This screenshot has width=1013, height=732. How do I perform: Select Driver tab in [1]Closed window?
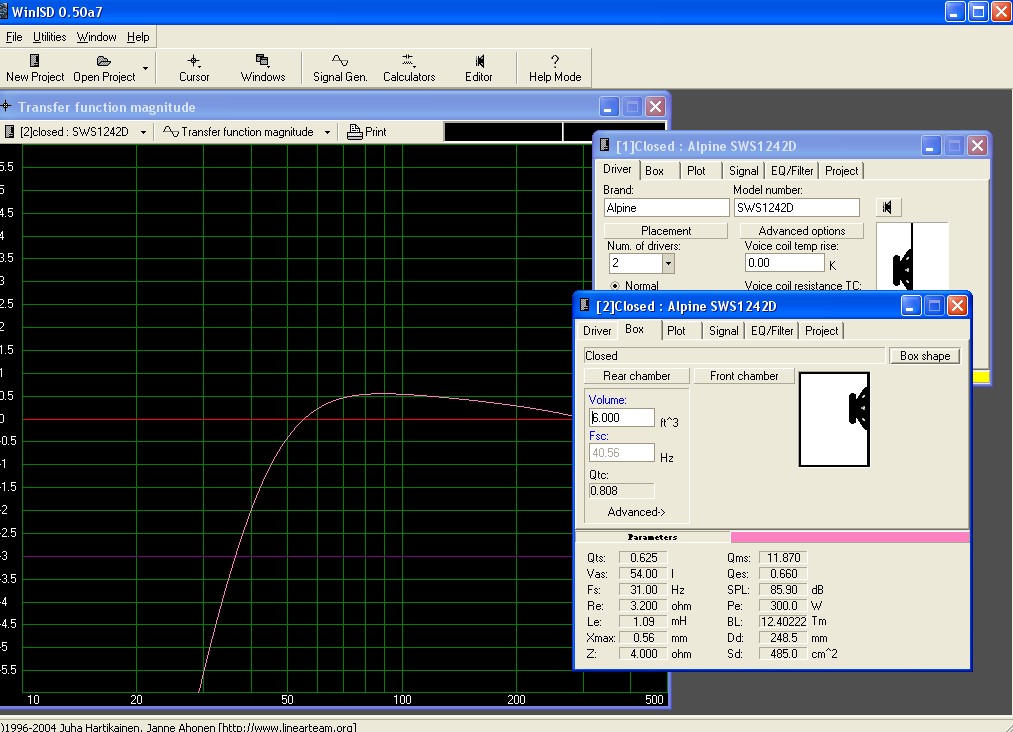617,169
